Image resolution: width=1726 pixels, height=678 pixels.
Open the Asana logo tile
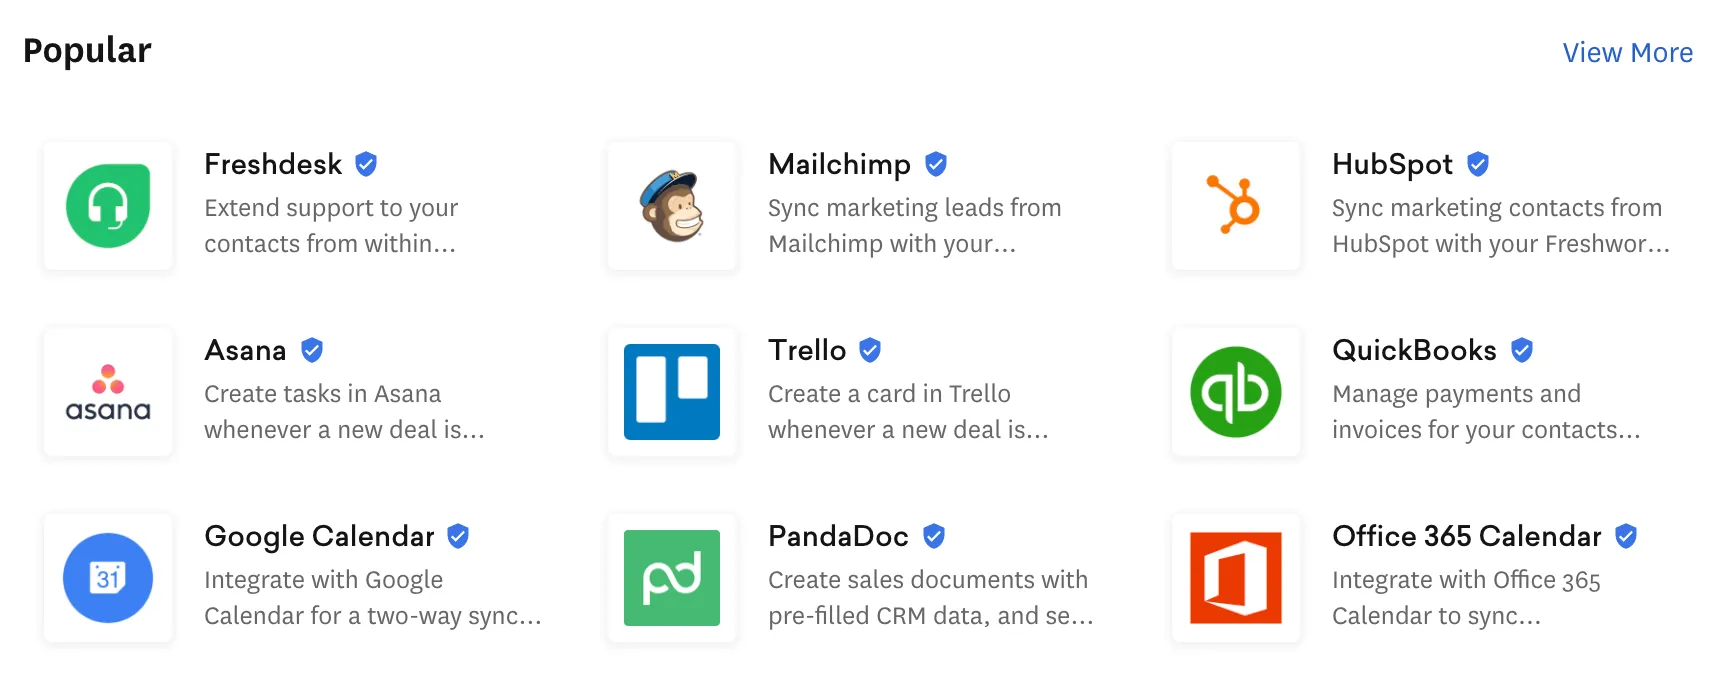[108, 392]
